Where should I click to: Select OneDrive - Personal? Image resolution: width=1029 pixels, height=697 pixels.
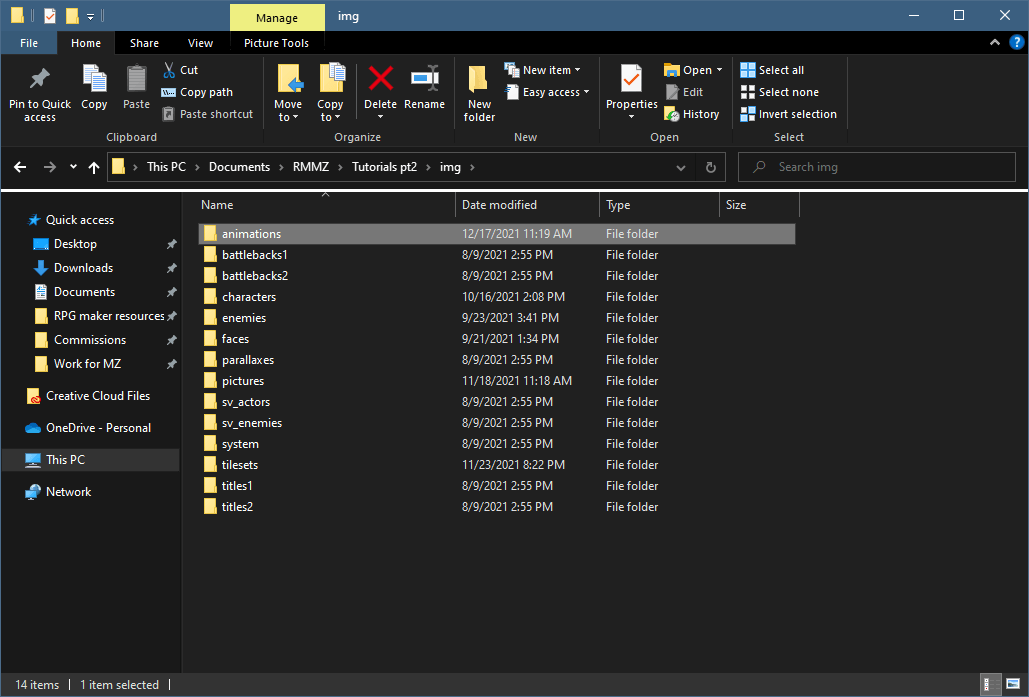coord(98,428)
